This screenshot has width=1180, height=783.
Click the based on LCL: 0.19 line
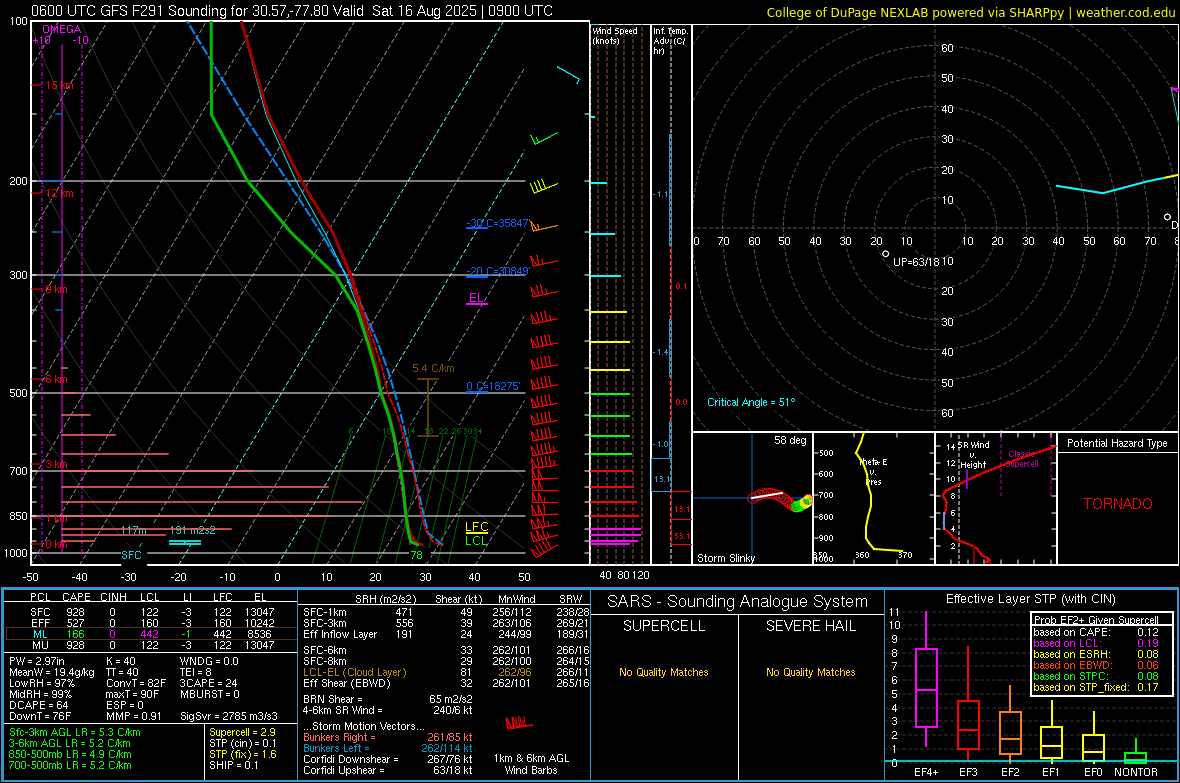click(x=1096, y=643)
